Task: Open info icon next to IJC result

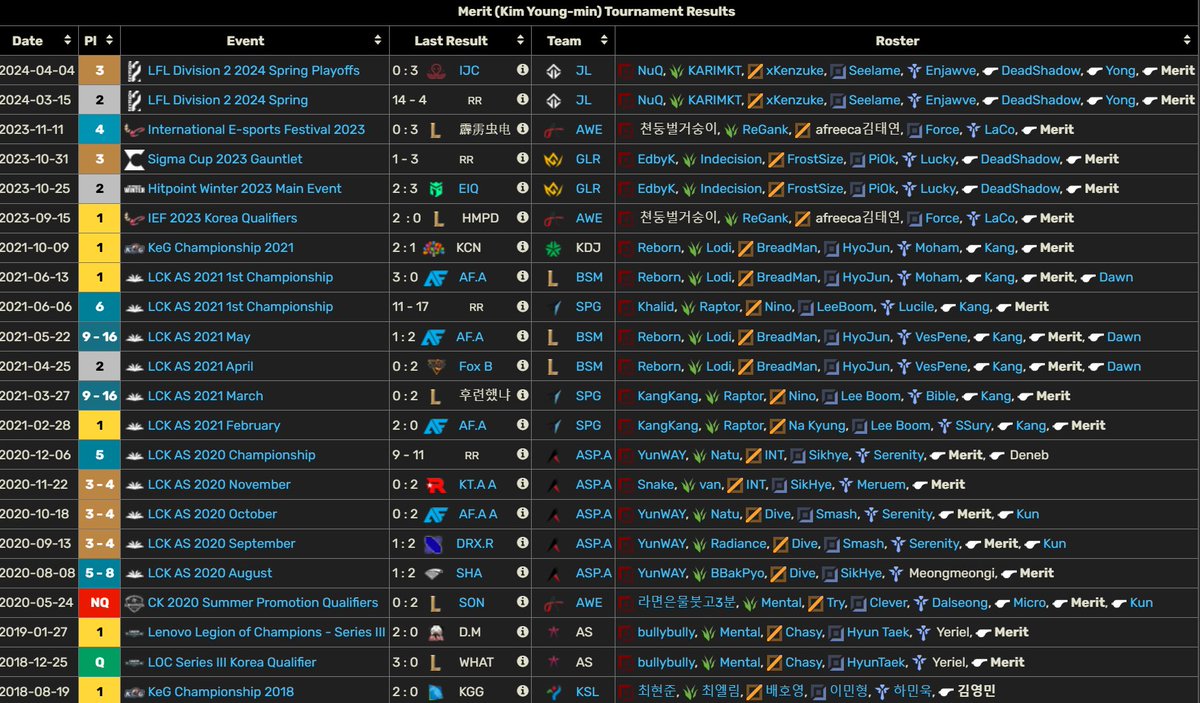Action: click(522, 71)
